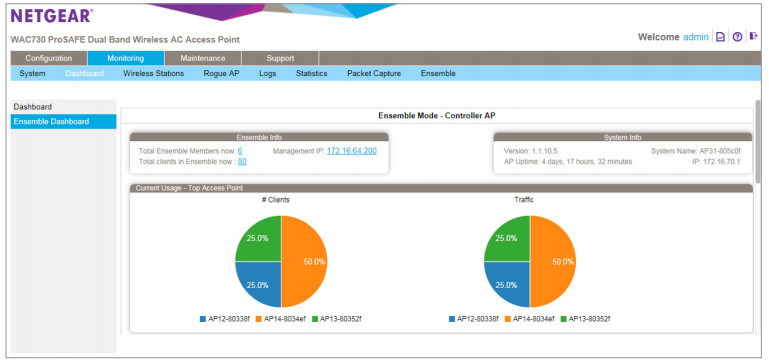Click the System Name: AP31-805c0f text

(x=695, y=151)
